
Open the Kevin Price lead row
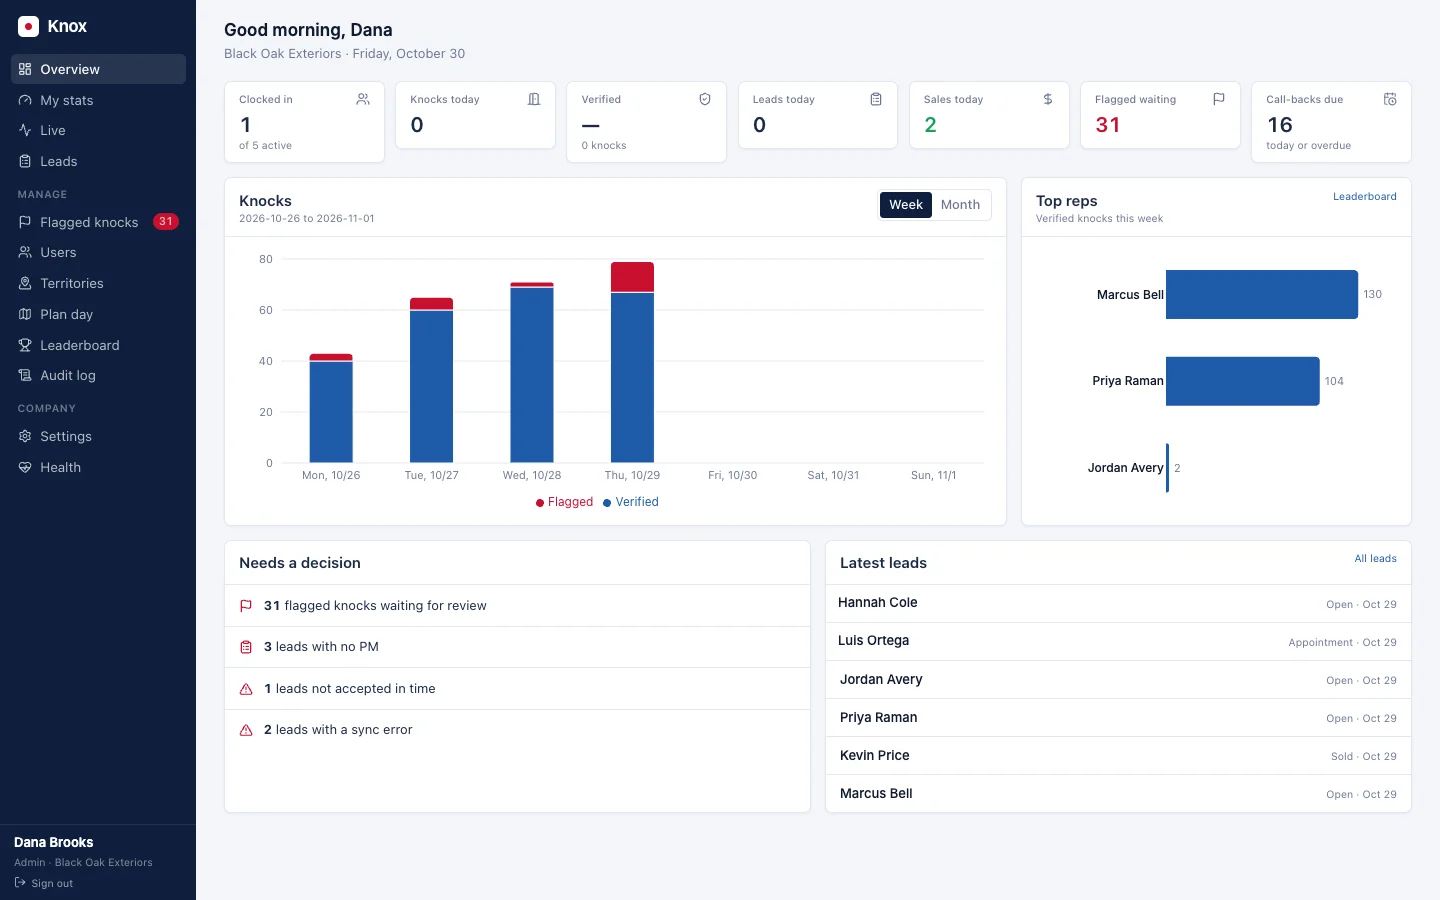1118,756
